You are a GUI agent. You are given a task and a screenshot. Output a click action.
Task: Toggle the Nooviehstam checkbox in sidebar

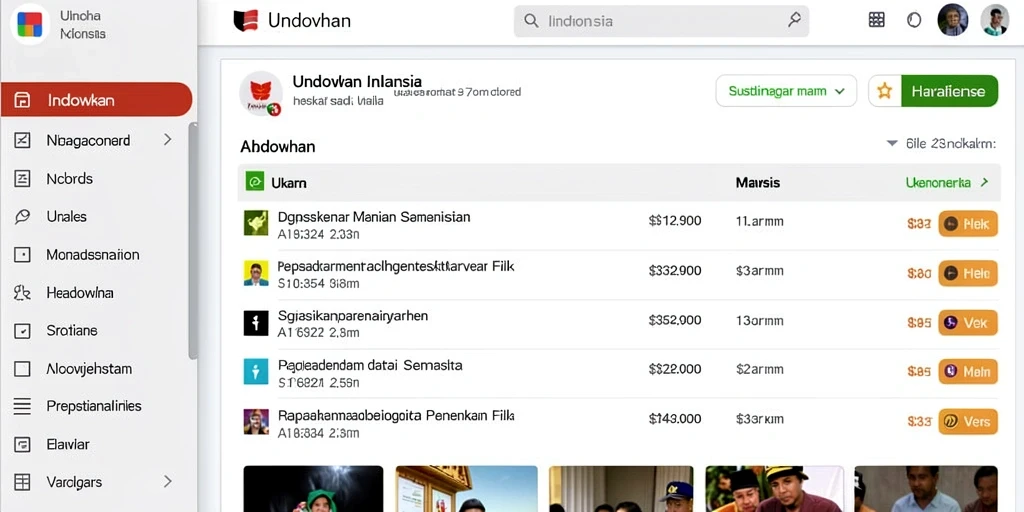tap(22, 369)
